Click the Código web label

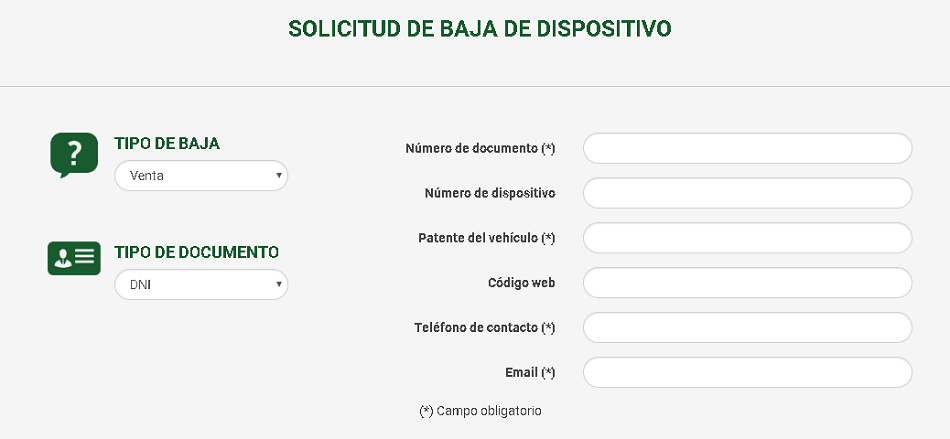click(521, 283)
